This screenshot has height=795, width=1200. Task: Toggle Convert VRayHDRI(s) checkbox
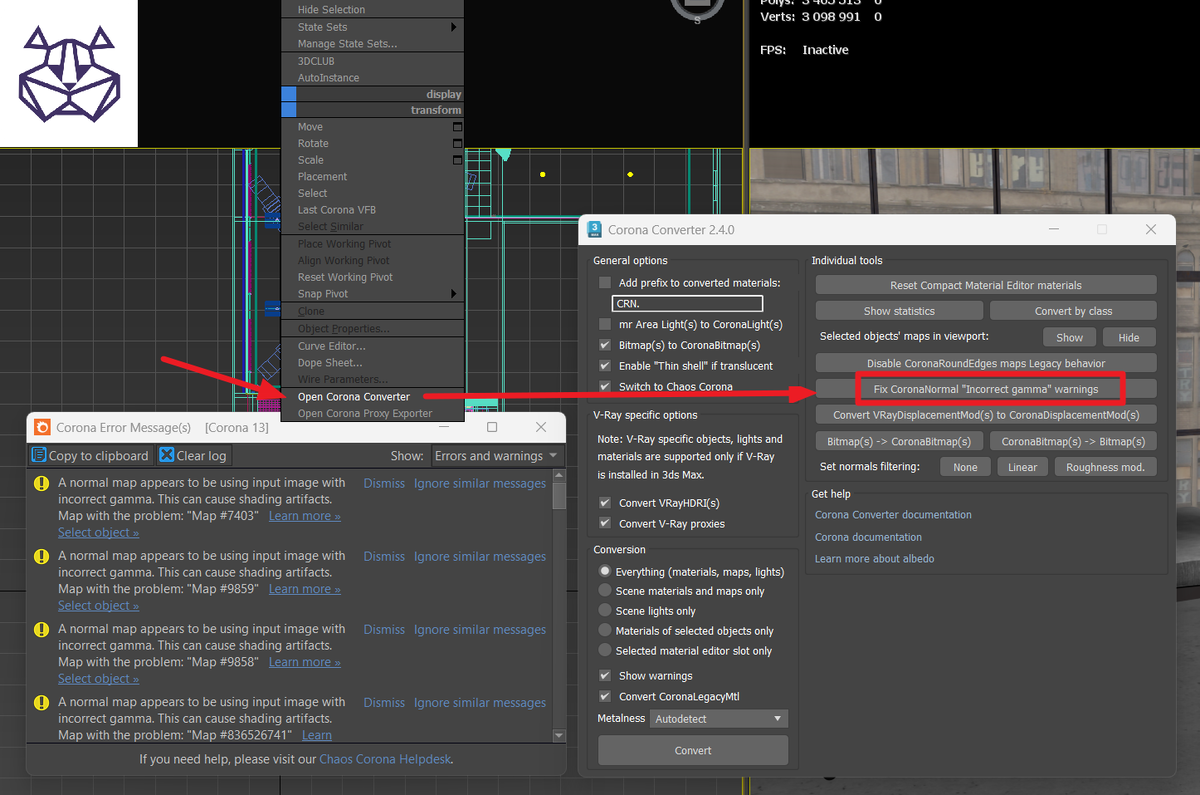coord(605,503)
